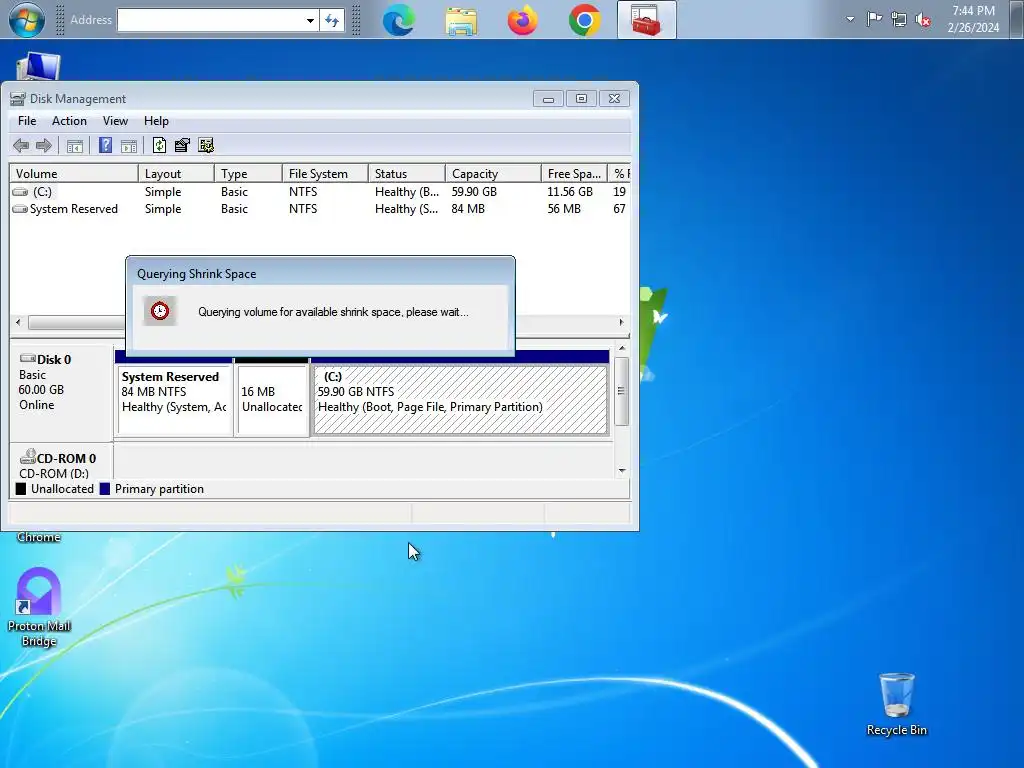This screenshot has width=1024, height=768.
Task: Open the Help menu
Action: pyautogui.click(x=156, y=121)
